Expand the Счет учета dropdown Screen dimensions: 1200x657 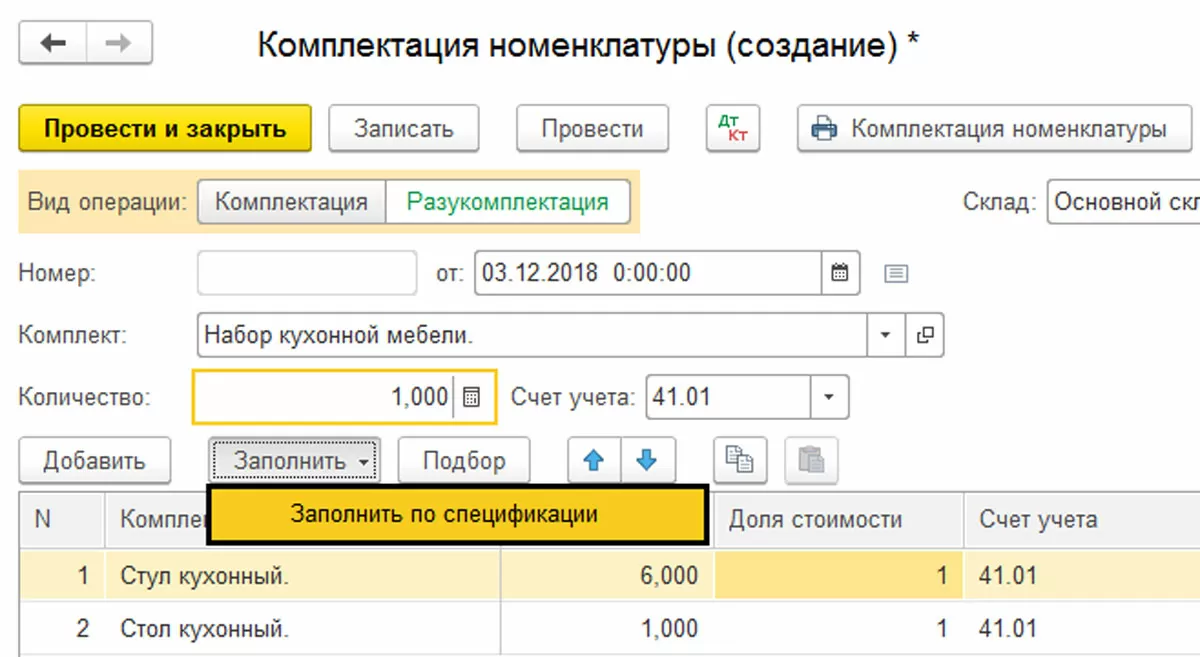[828, 397]
